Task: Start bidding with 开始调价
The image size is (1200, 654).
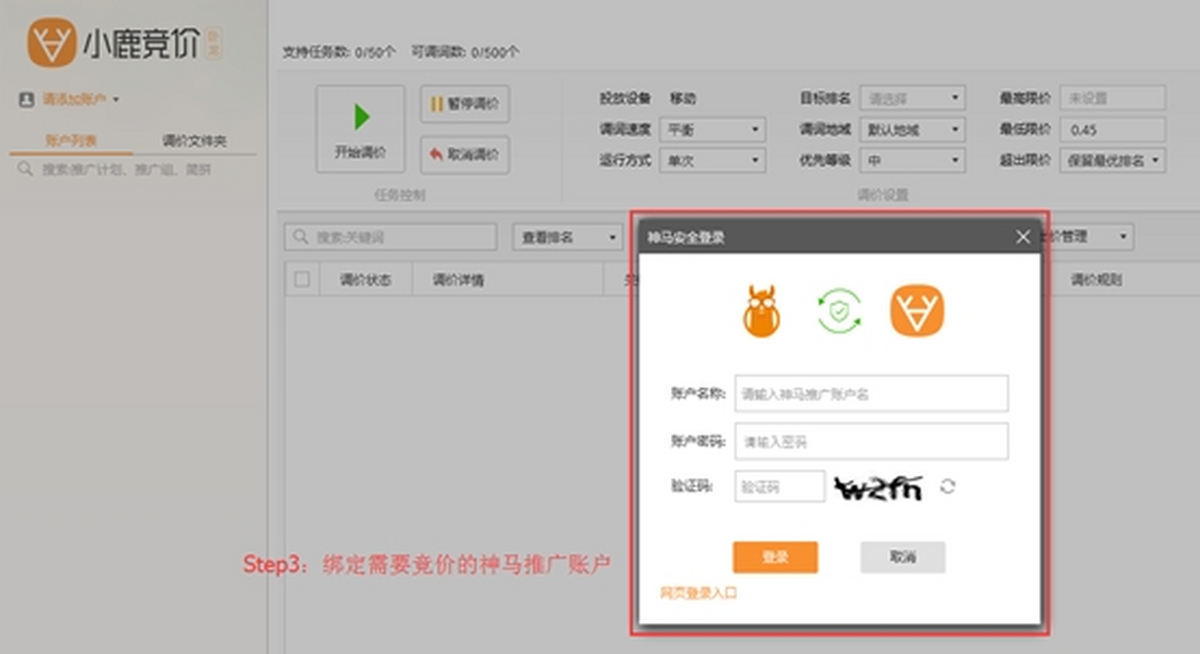Action: coord(361,128)
